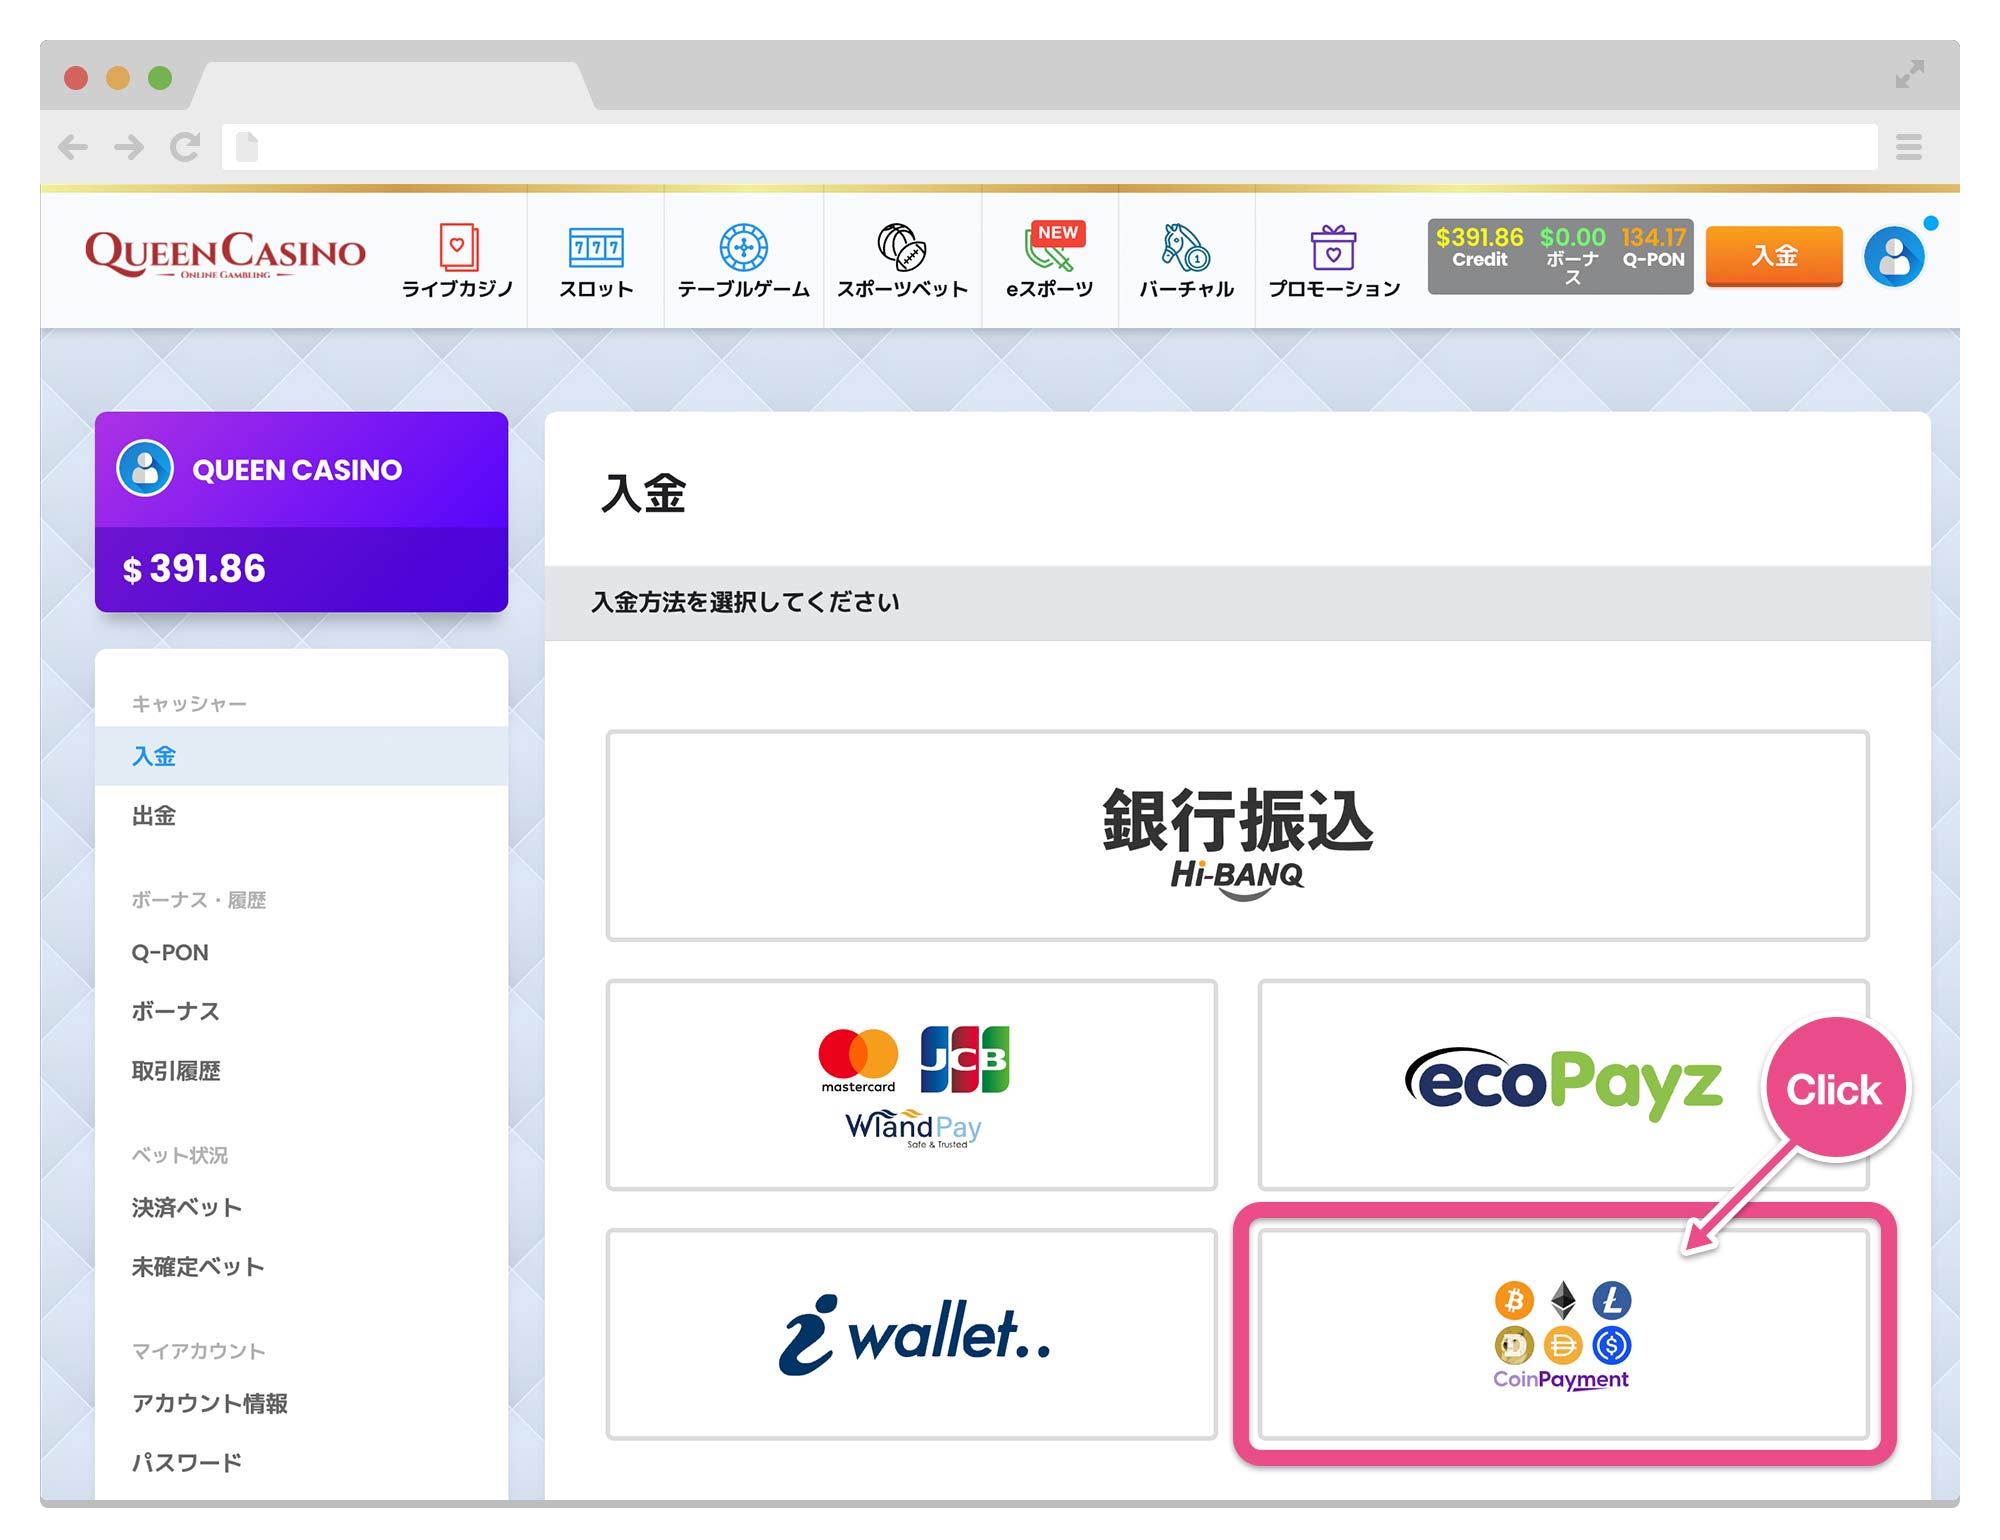Click the キャッシャー section label
Image resolution: width=2000 pixels, height=1540 pixels.
189,704
